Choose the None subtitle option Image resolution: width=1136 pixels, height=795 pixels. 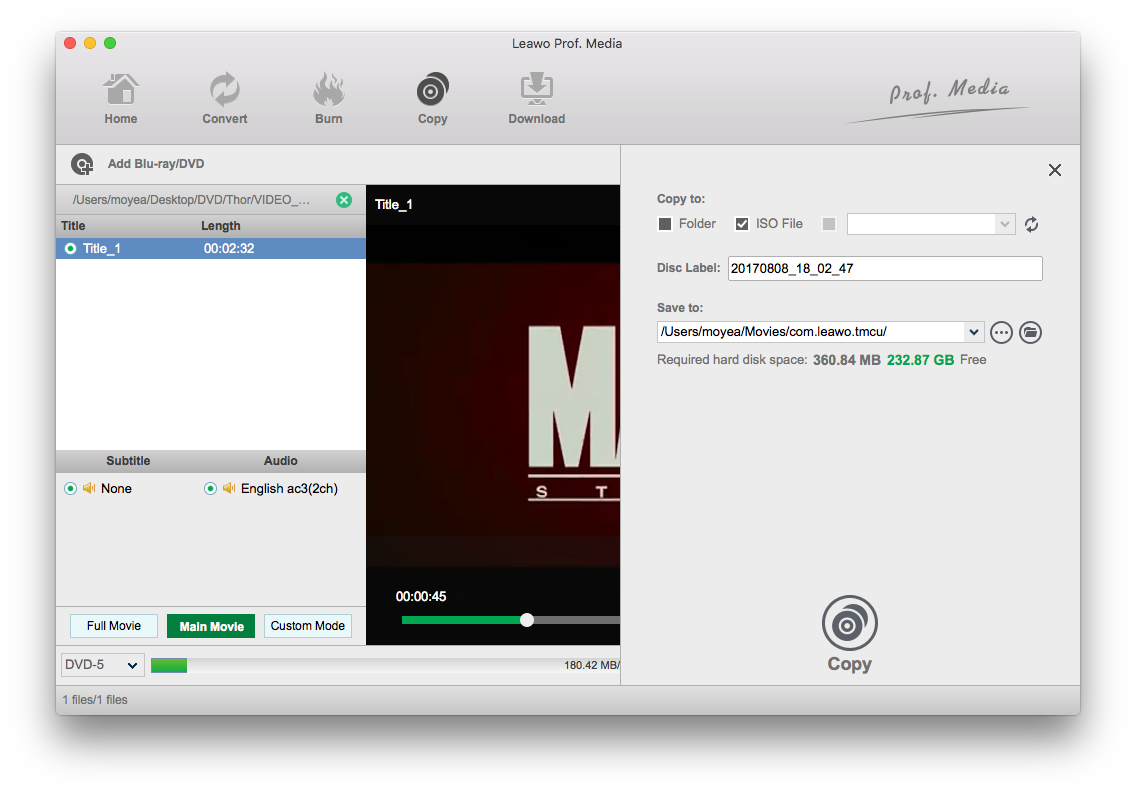click(70, 488)
